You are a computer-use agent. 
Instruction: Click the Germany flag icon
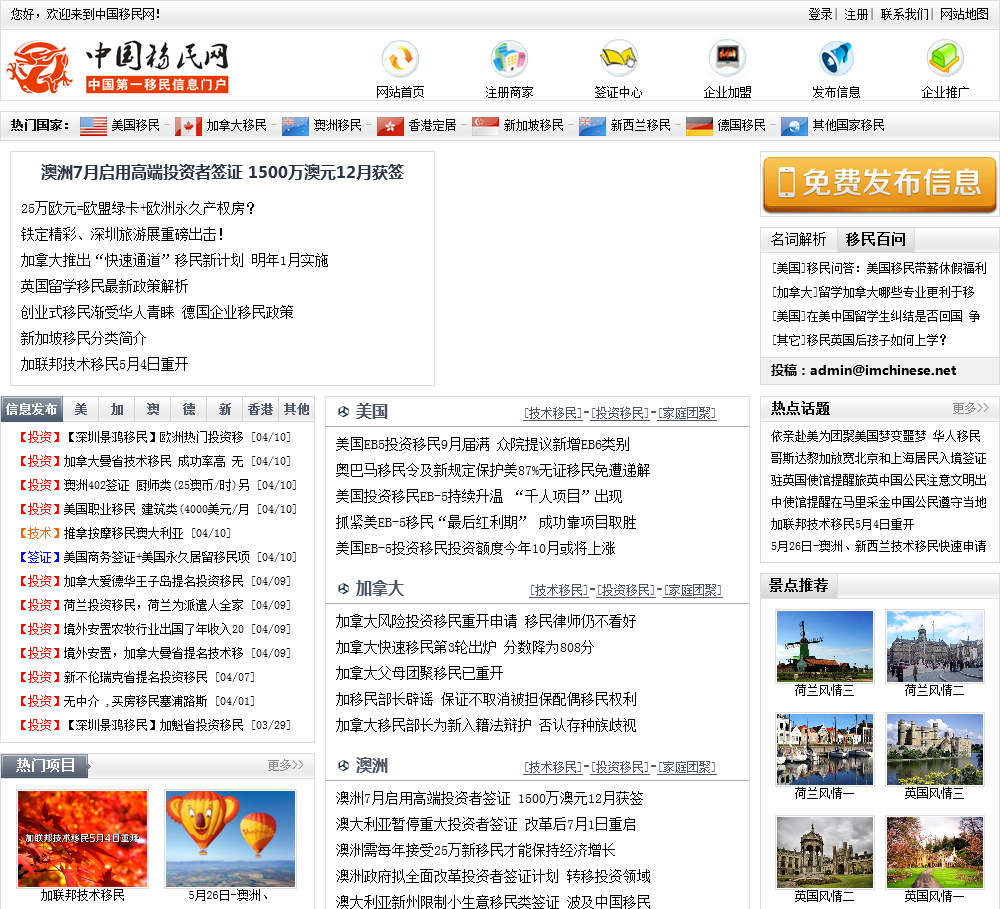point(700,126)
